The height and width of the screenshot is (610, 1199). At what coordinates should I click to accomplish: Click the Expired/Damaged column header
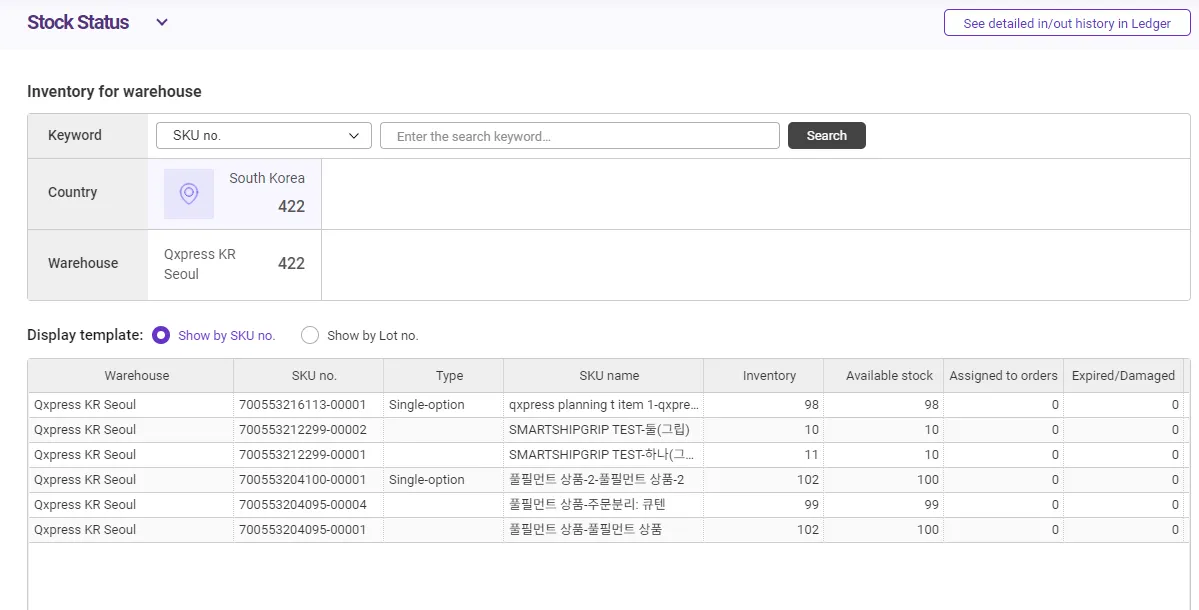1123,376
